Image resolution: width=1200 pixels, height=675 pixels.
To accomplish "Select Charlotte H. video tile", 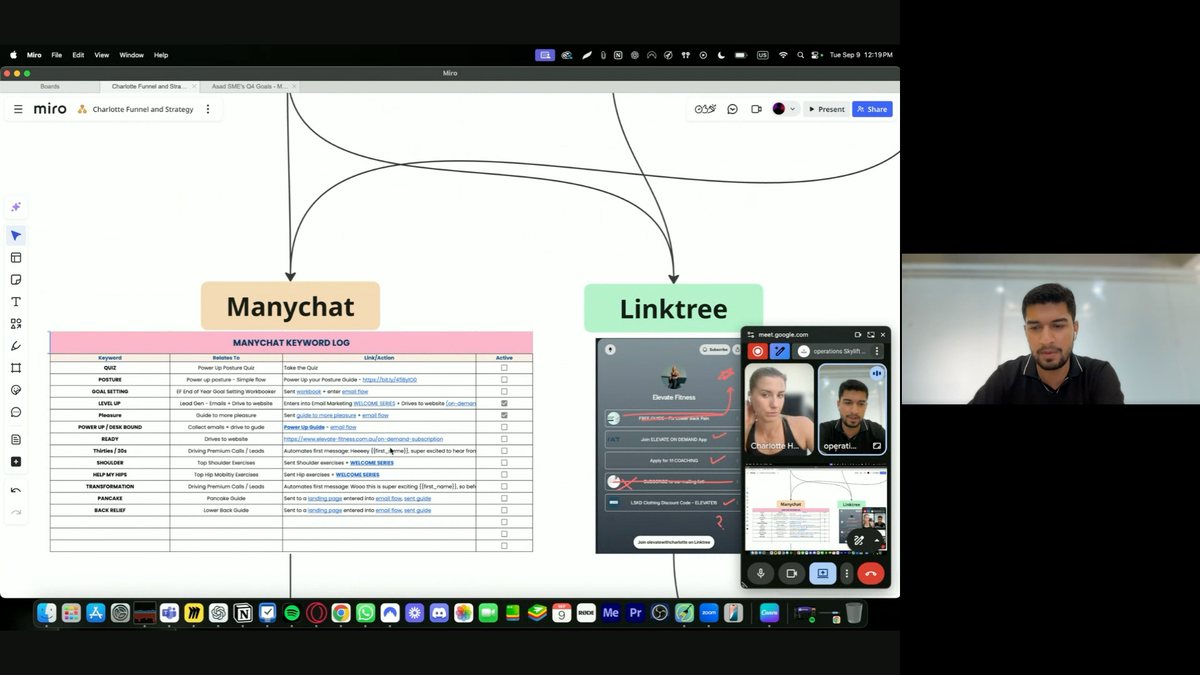I will click(x=780, y=409).
